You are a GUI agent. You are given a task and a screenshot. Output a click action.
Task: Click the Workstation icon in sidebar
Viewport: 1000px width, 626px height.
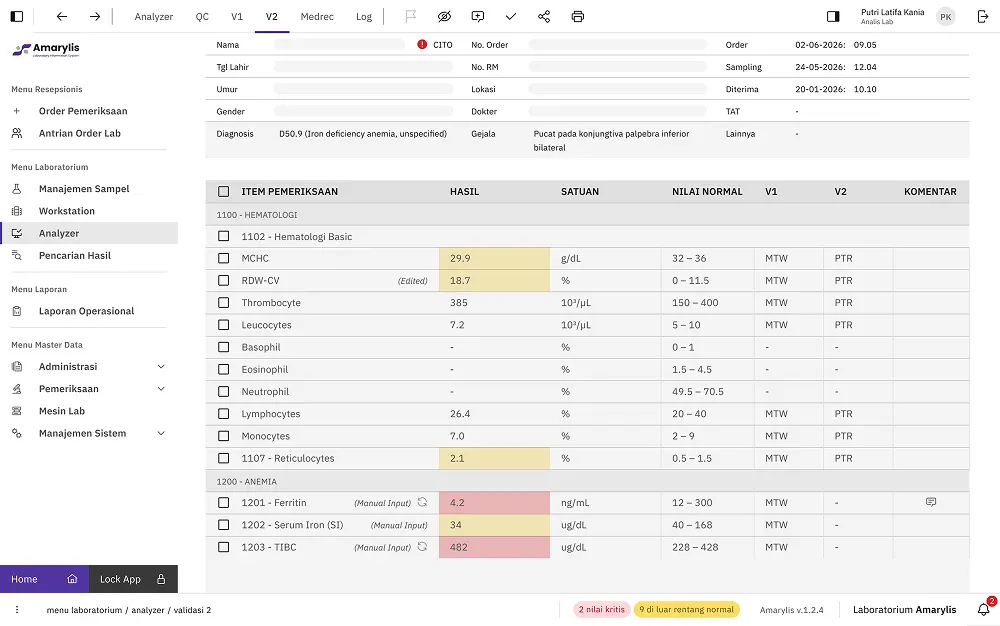pos(17,211)
